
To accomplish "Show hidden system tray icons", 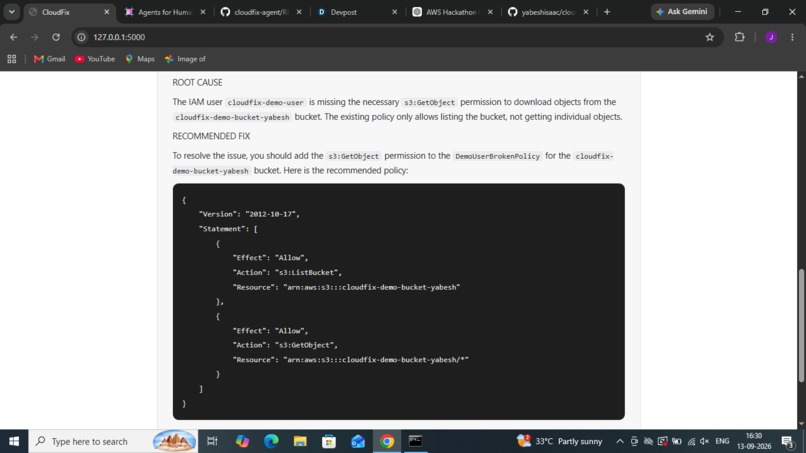I will pos(620,441).
